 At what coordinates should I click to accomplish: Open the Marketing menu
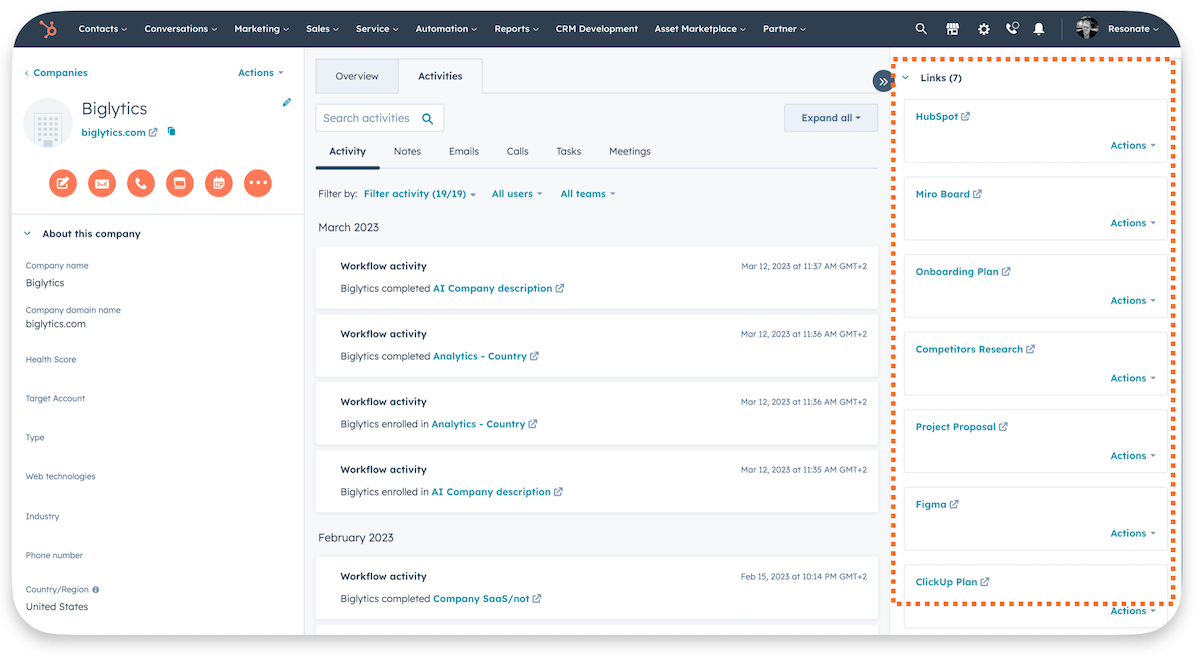tap(262, 29)
